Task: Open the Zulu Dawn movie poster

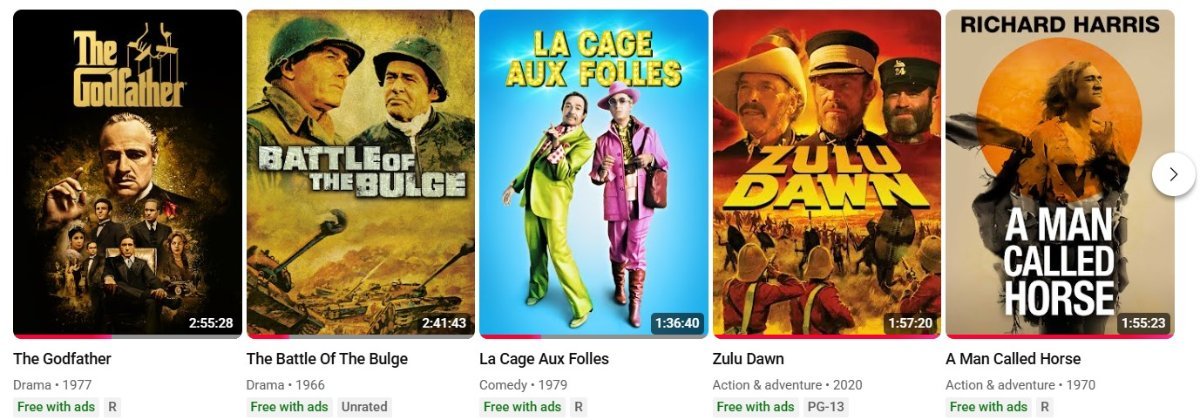Action: pos(827,174)
